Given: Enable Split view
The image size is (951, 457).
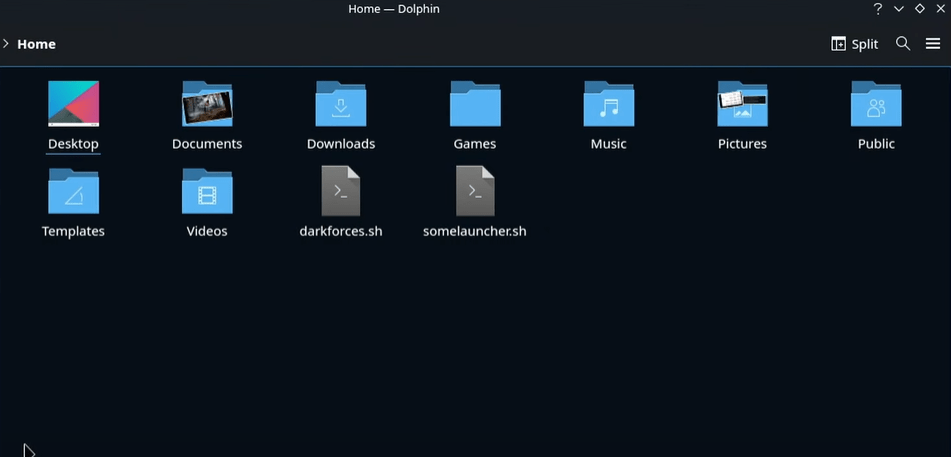Looking at the screenshot, I should pos(855,44).
